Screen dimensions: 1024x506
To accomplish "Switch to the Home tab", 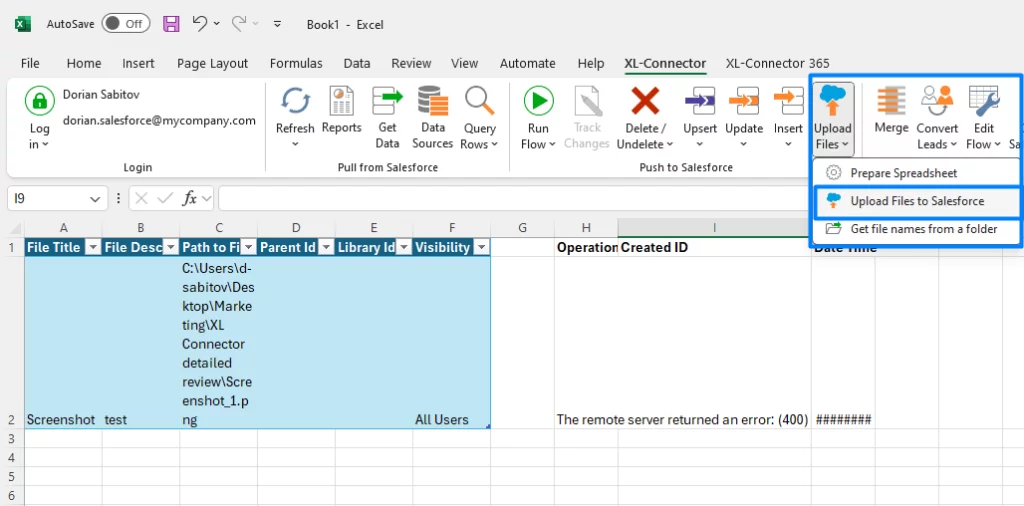I will click(84, 63).
